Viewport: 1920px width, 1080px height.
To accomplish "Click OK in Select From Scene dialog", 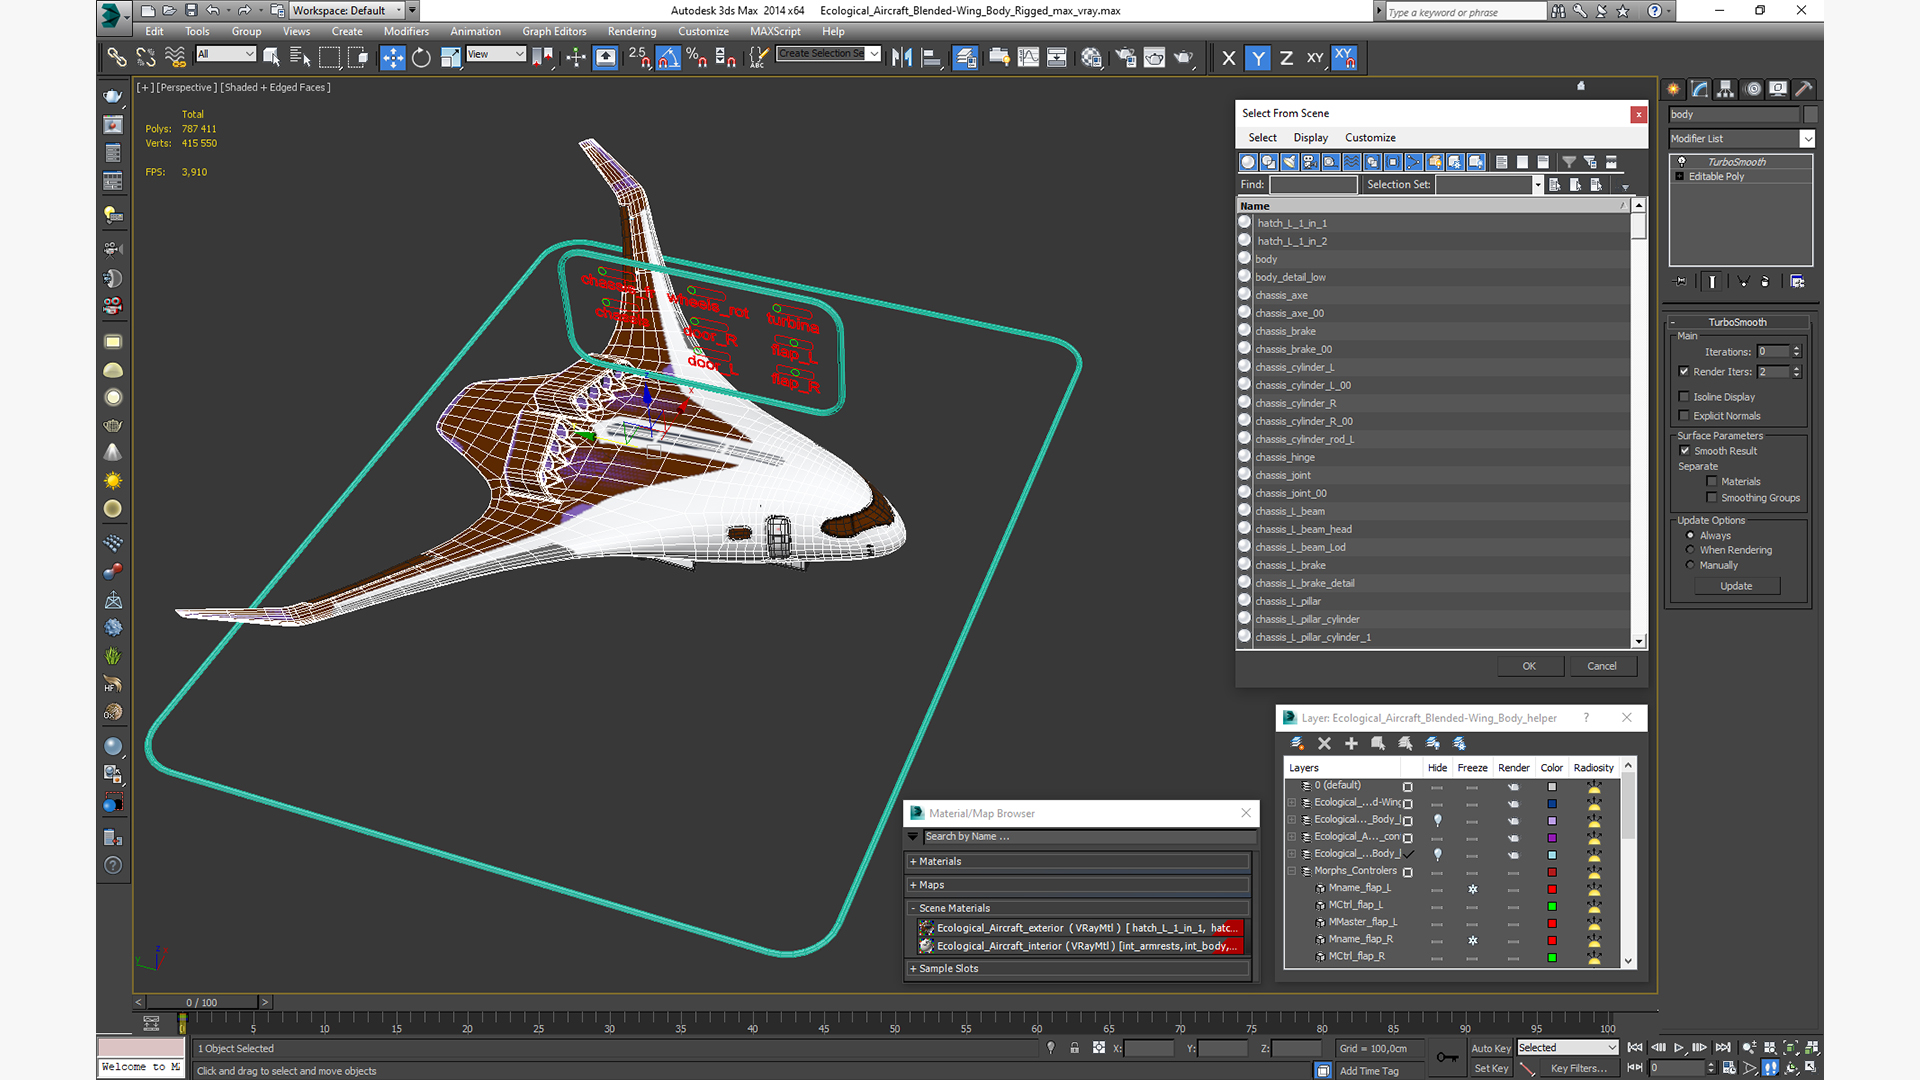I will (1529, 666).
